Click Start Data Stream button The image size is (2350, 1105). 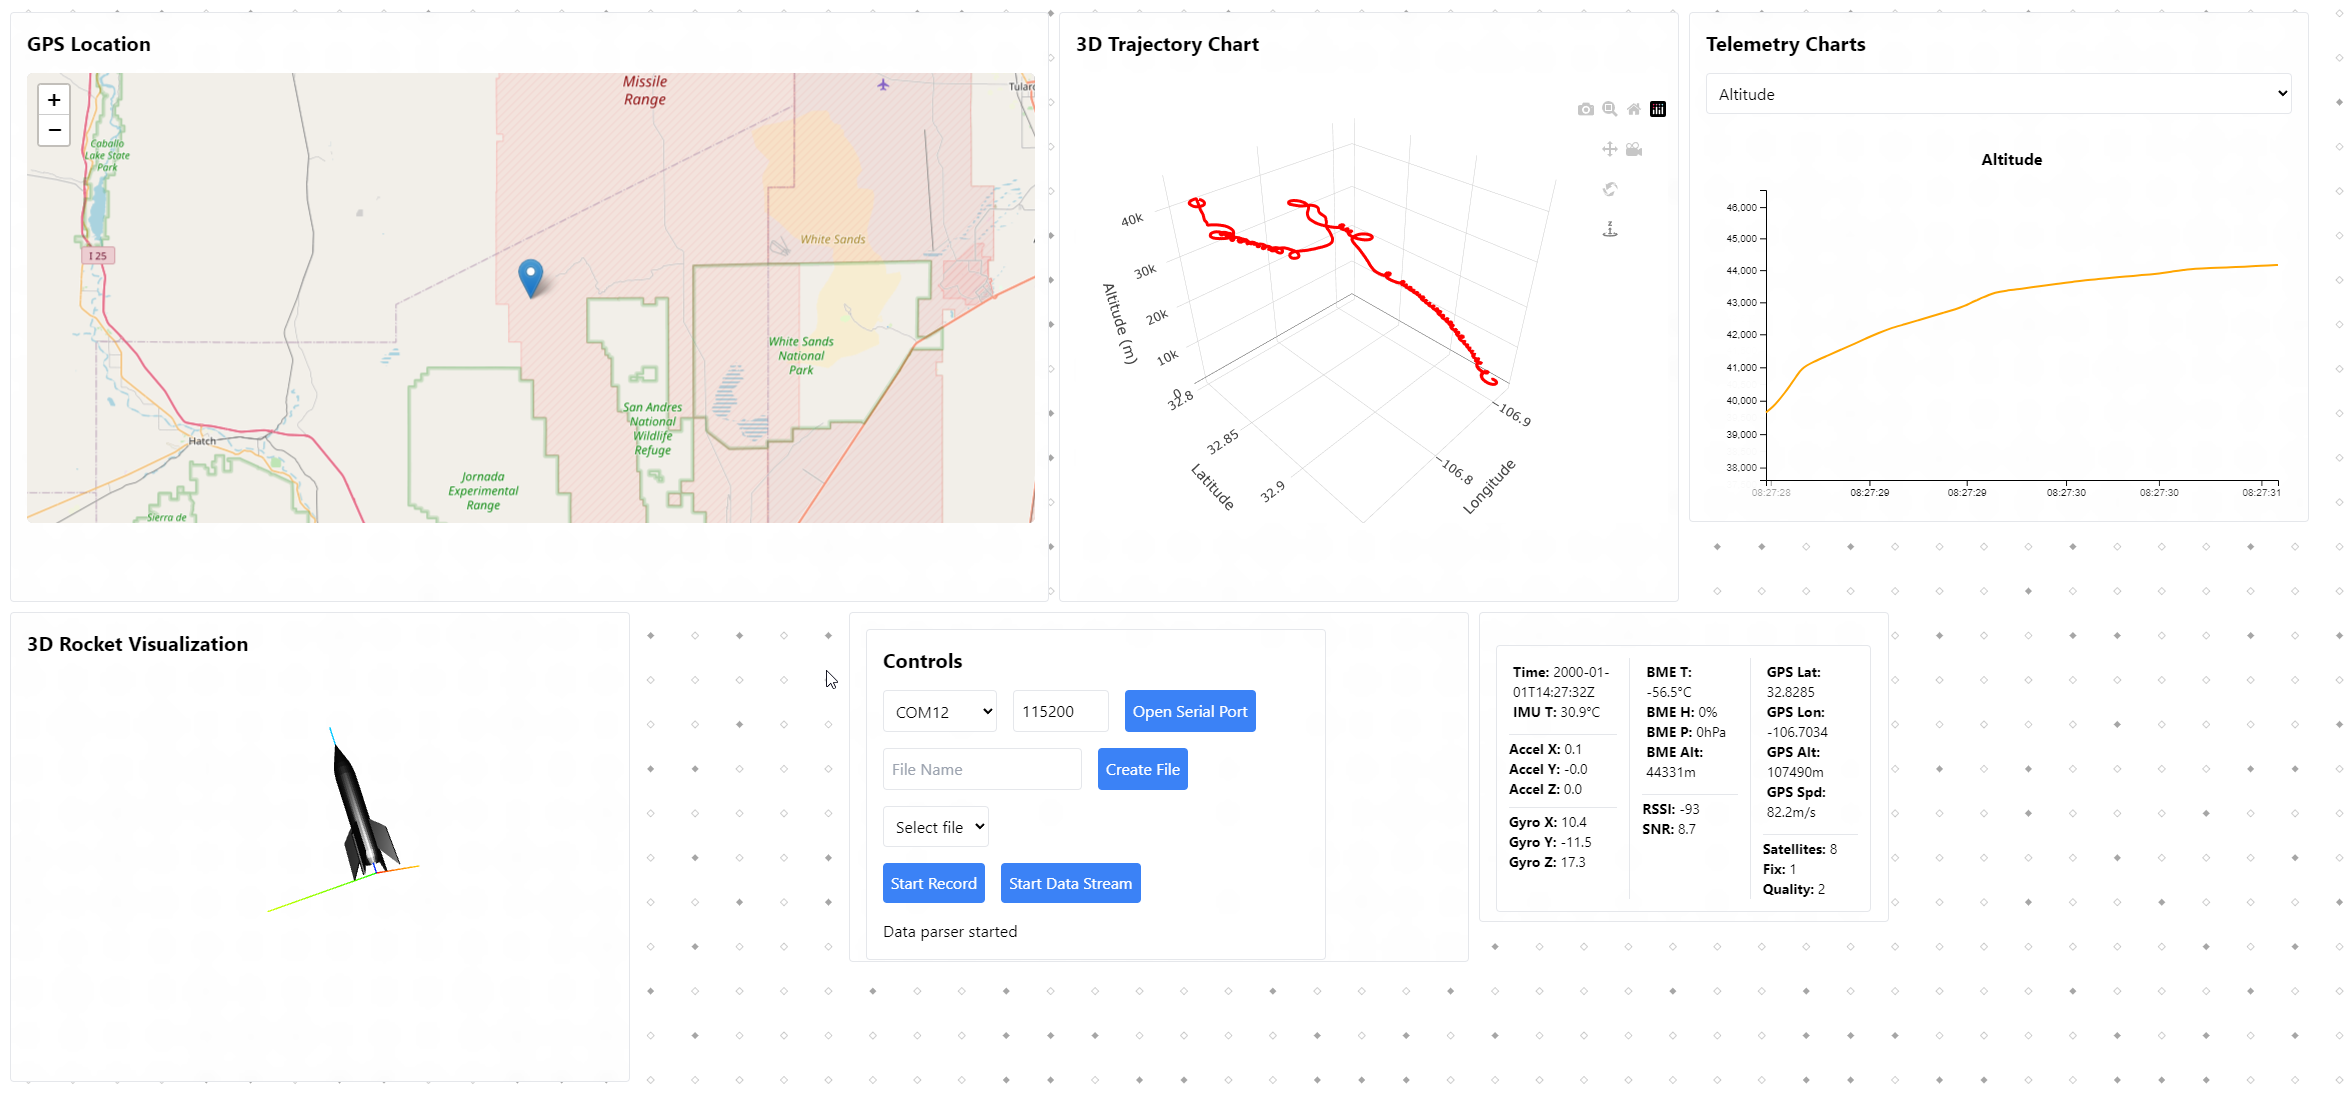[1071, 883]
